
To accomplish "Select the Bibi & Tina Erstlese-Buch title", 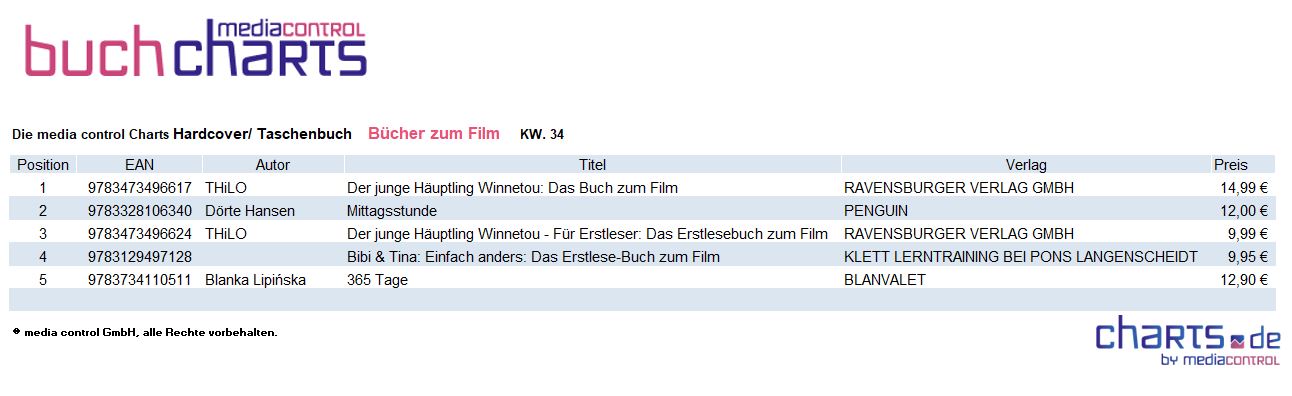I will [x=533, y=257].
